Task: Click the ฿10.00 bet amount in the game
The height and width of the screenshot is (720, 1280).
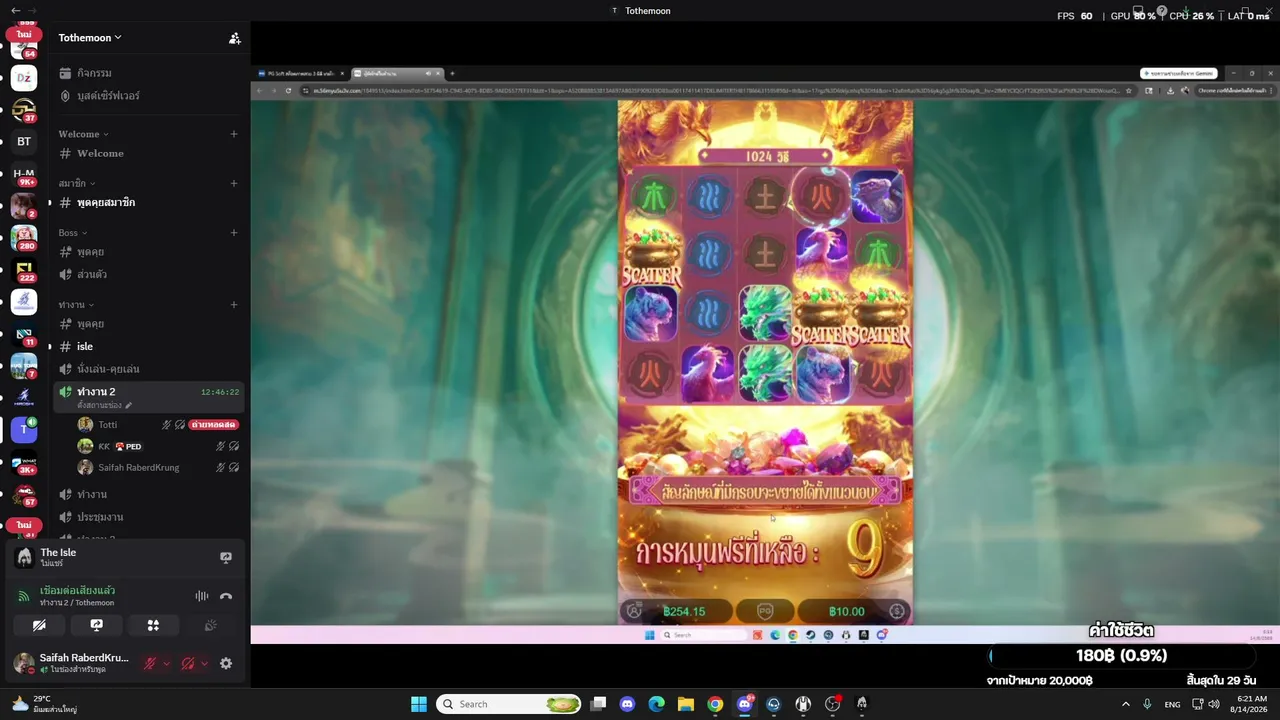Action: point(846,611)
